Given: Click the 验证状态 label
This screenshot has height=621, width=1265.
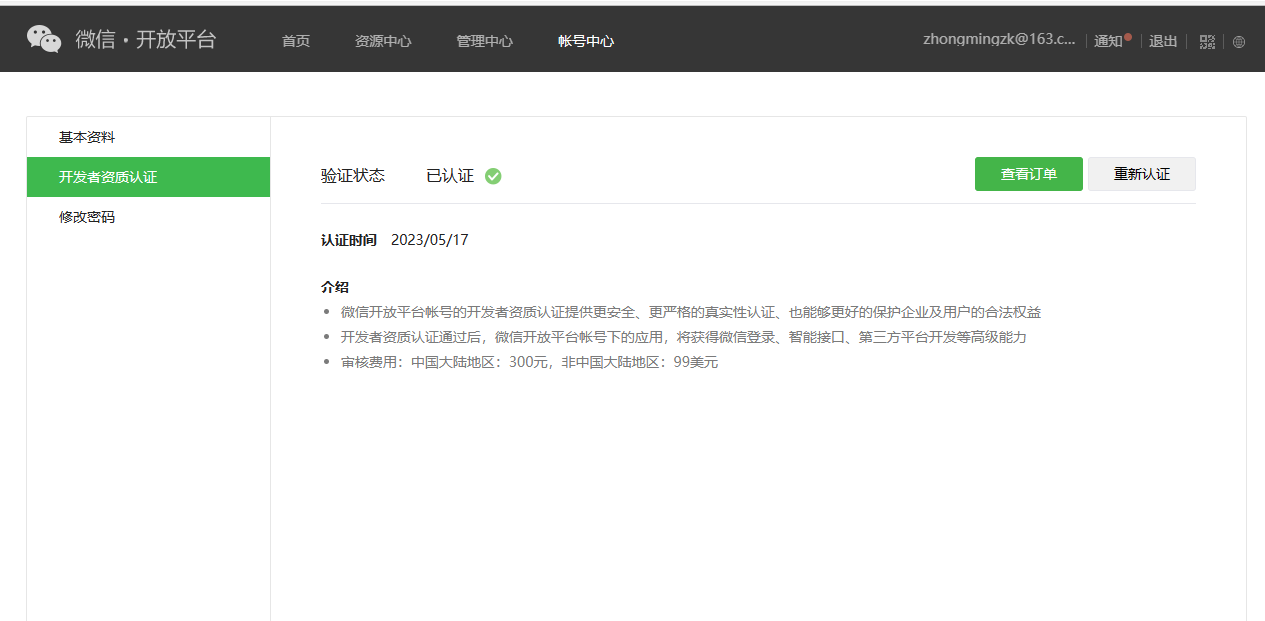Looking at the screenshot, I should (353, 176).
